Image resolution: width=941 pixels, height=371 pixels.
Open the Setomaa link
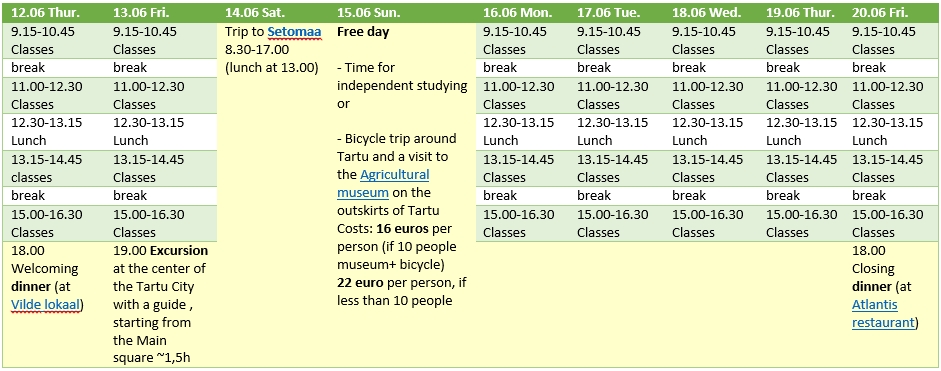[x=294, y=32]
